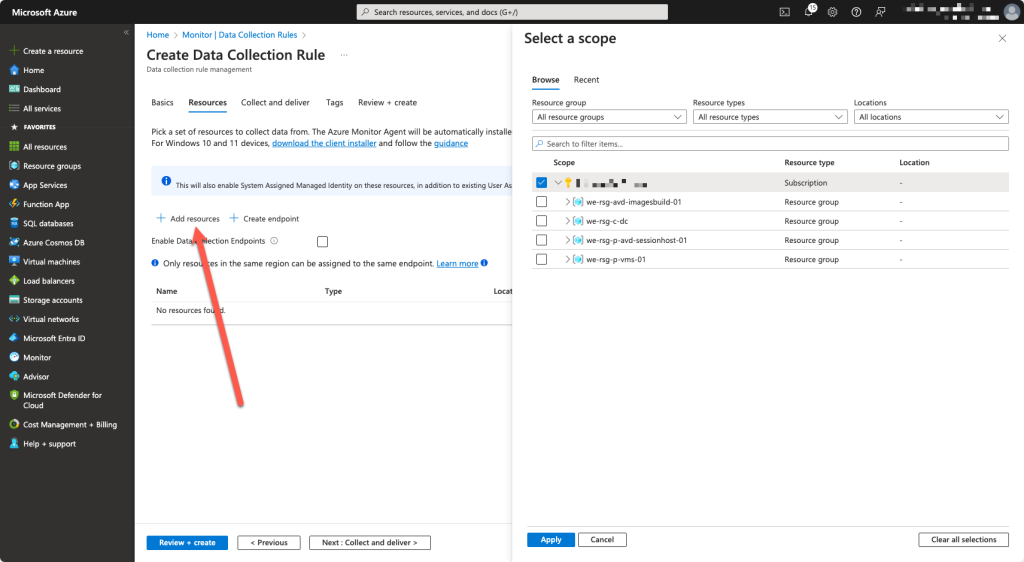
Task: Open Dashboard from sidebar
Action: 42,89
